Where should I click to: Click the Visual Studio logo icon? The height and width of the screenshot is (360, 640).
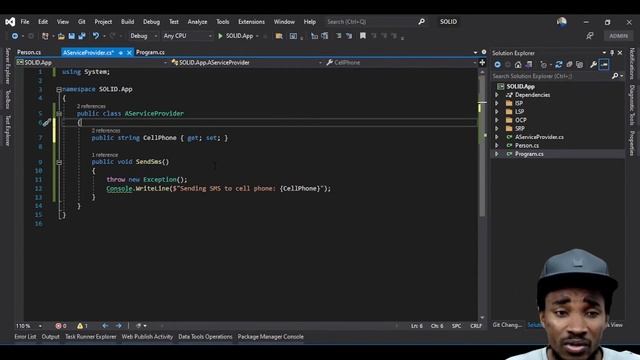click(10, 22)
